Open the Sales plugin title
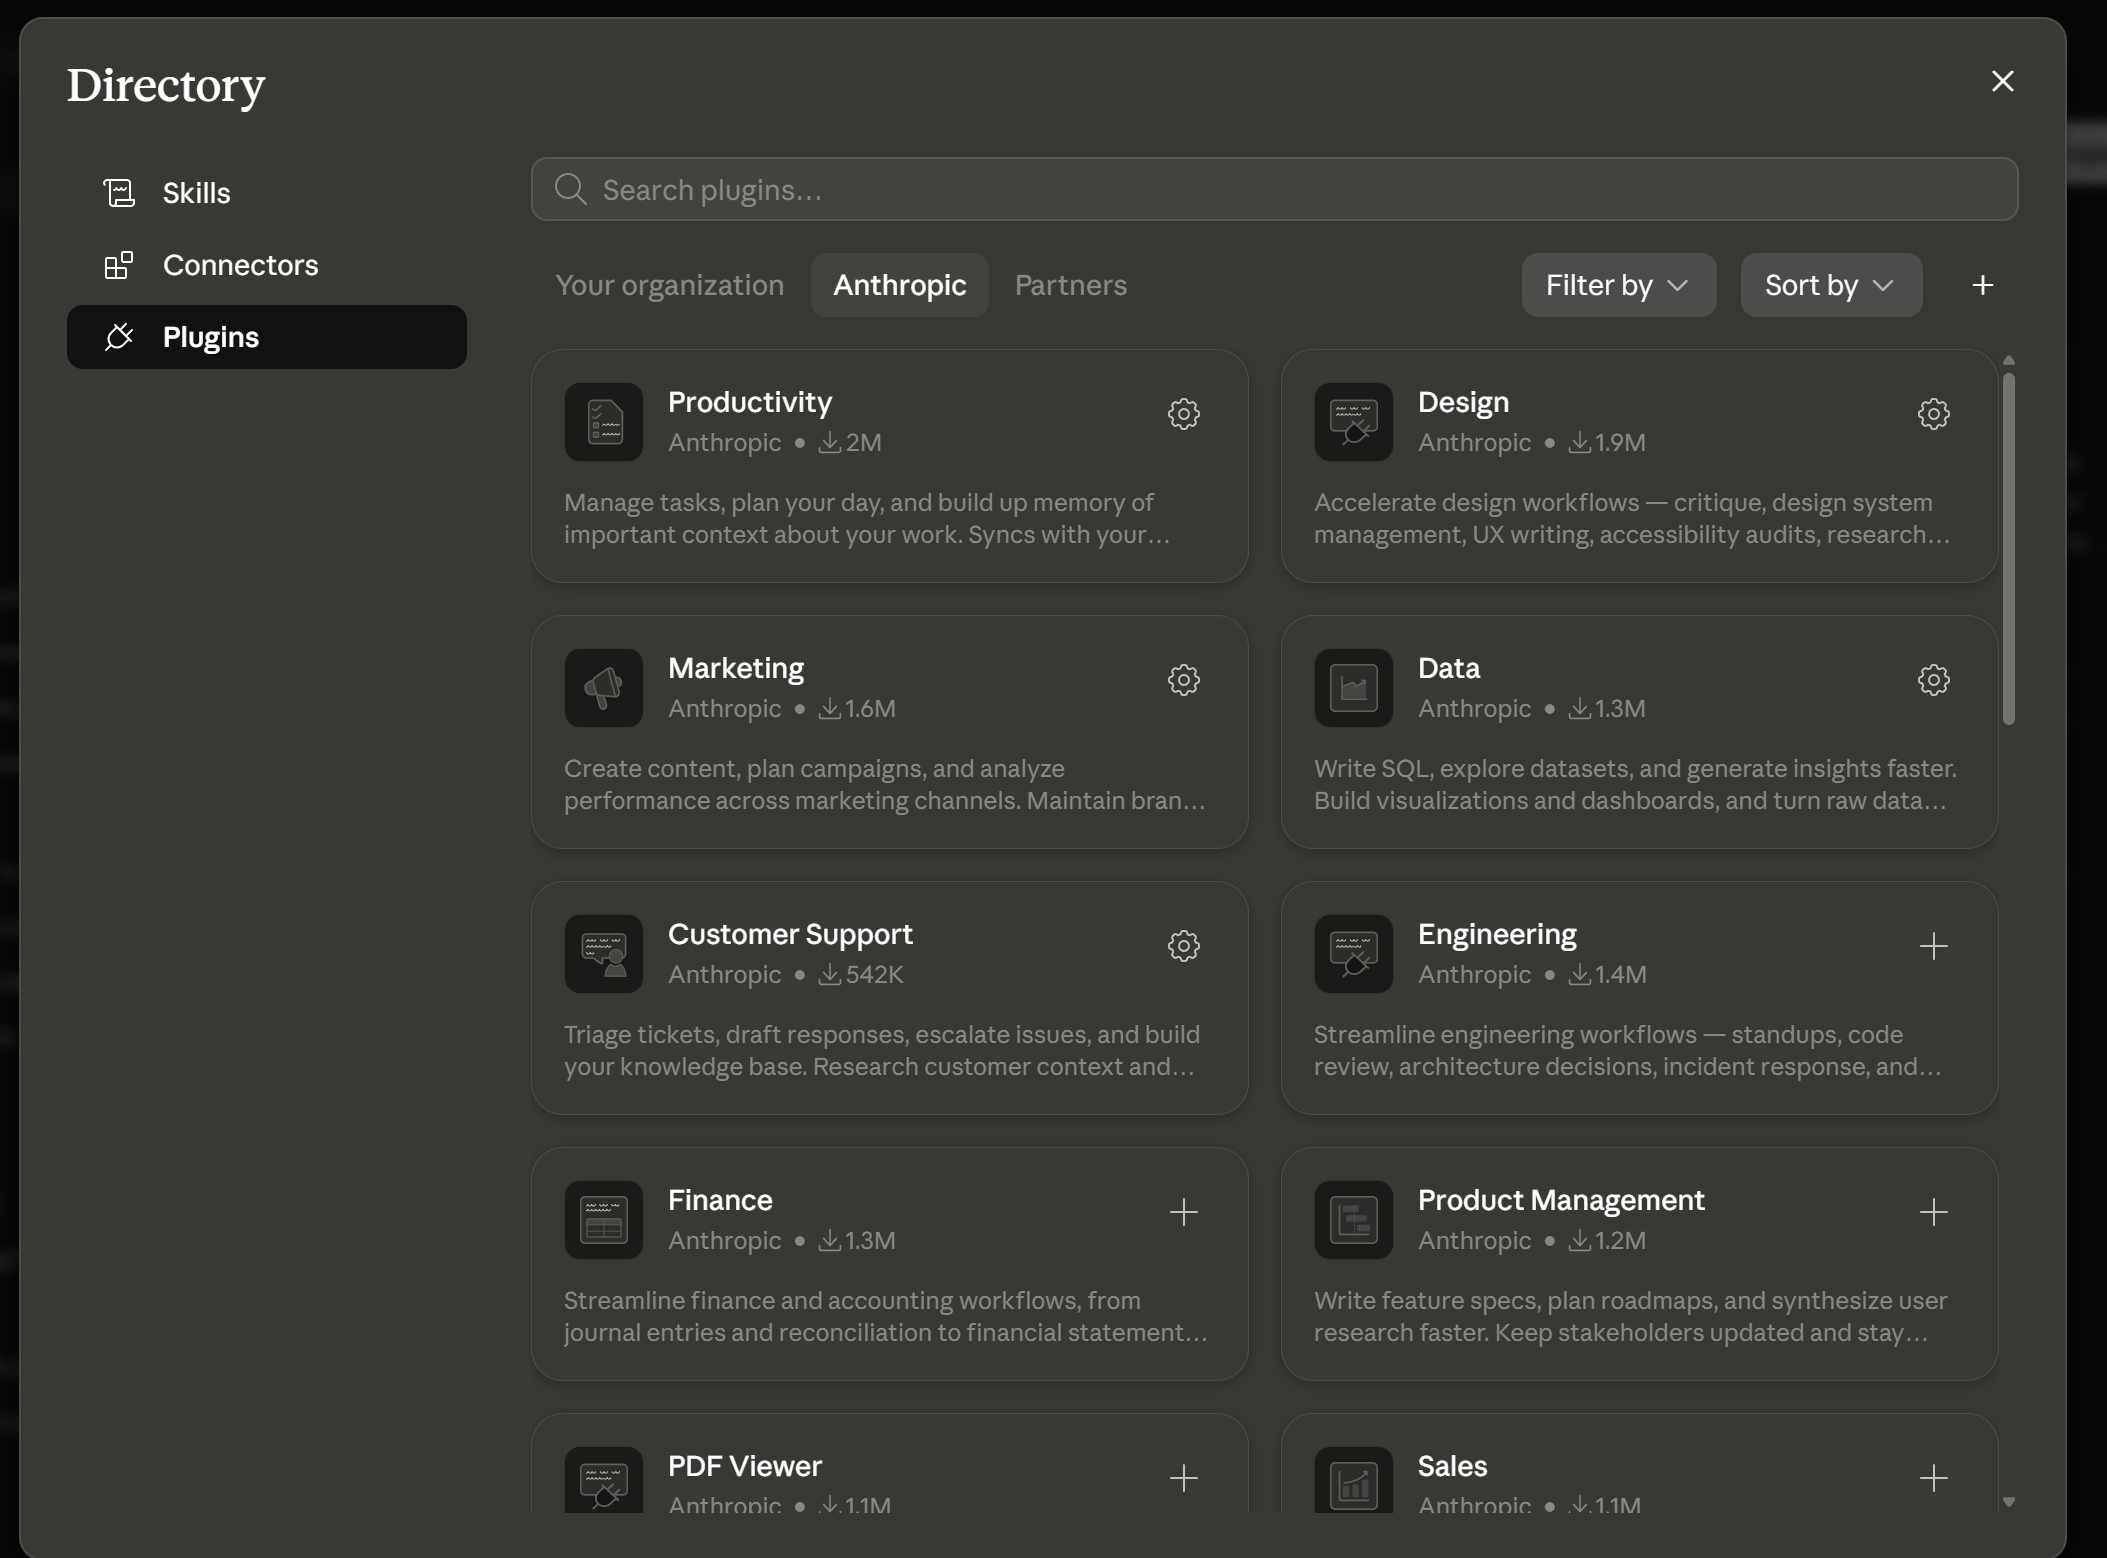Image resolution: width=2107 pixels, height=1558 pixels. pos(1452,1466)
